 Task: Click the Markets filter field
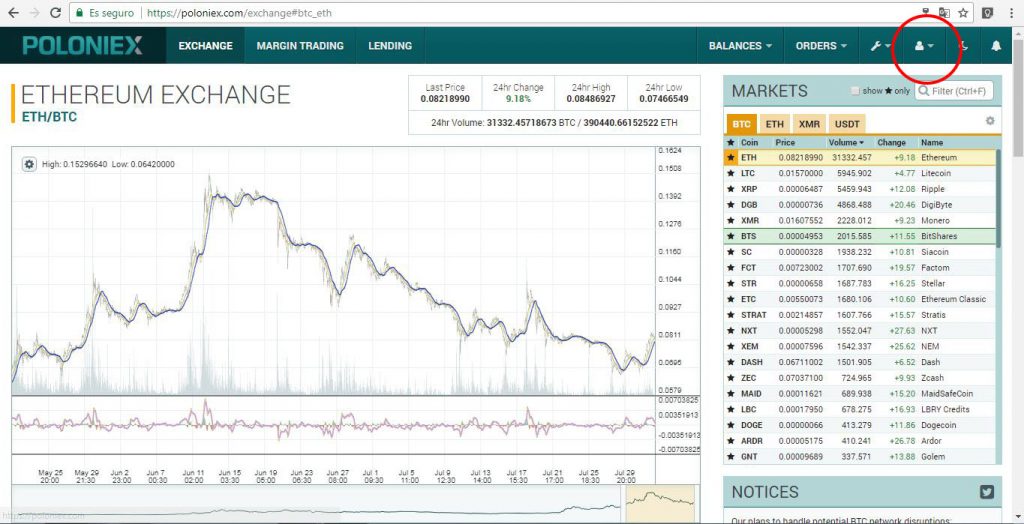click(x=954, y=91)
